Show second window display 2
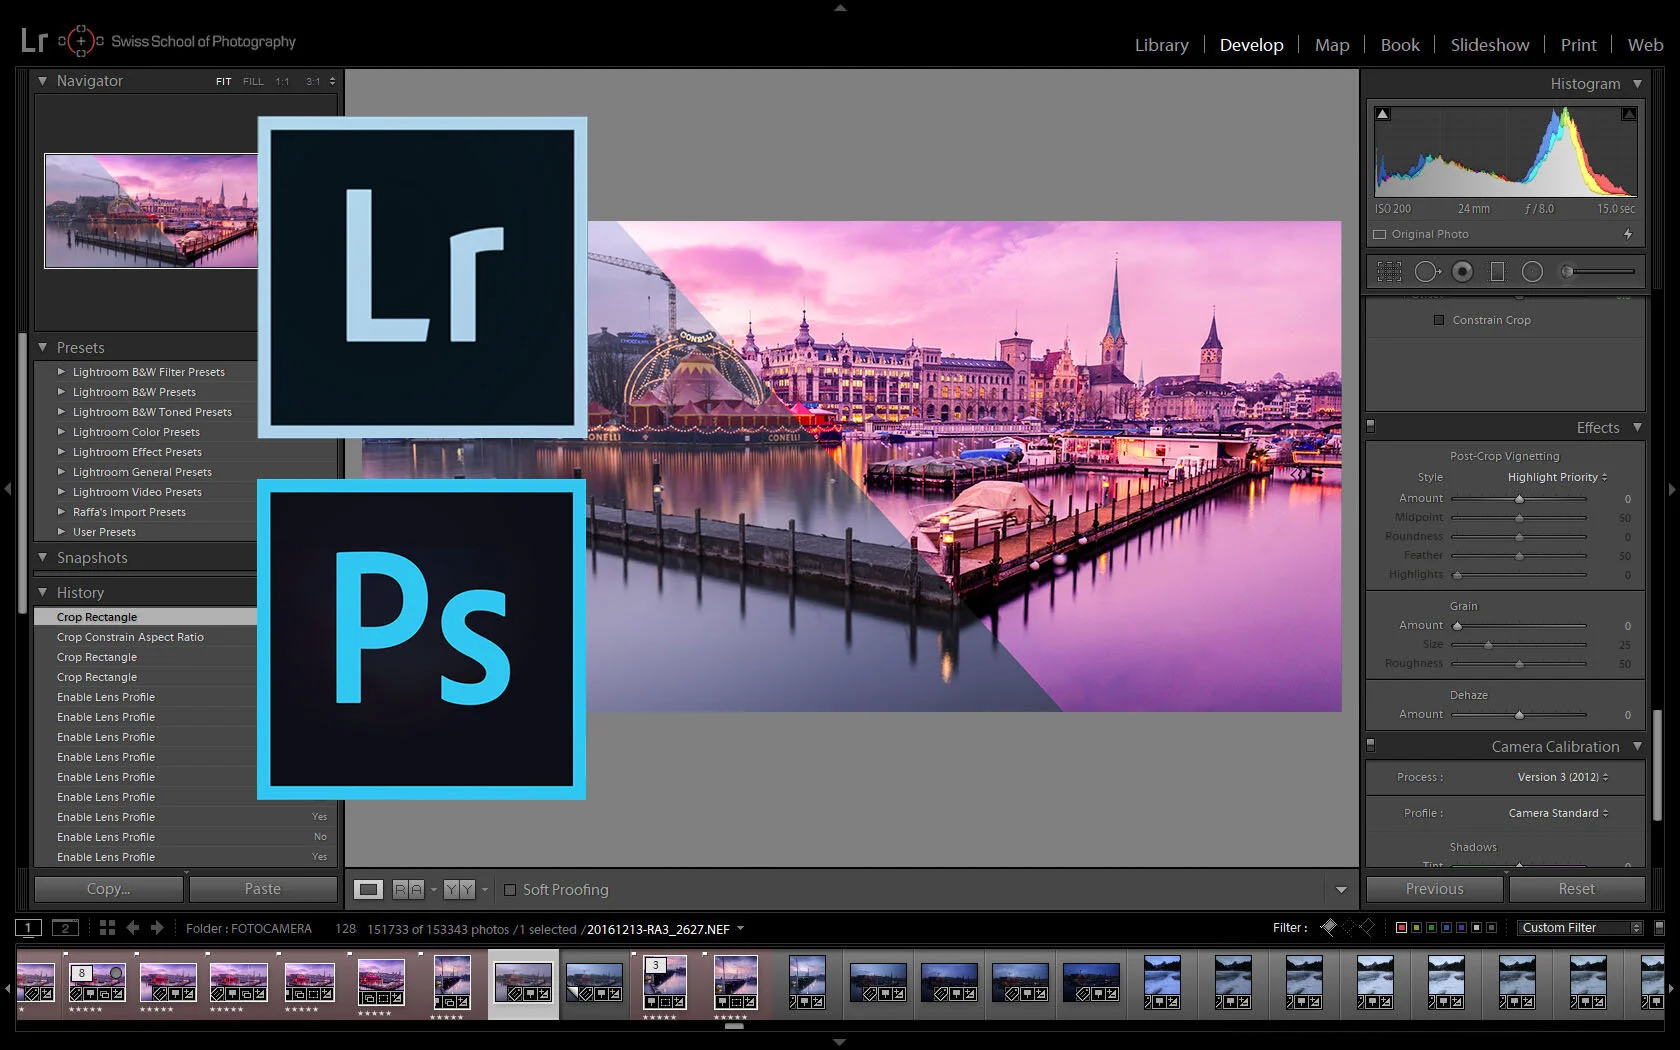 pos(65,928)
